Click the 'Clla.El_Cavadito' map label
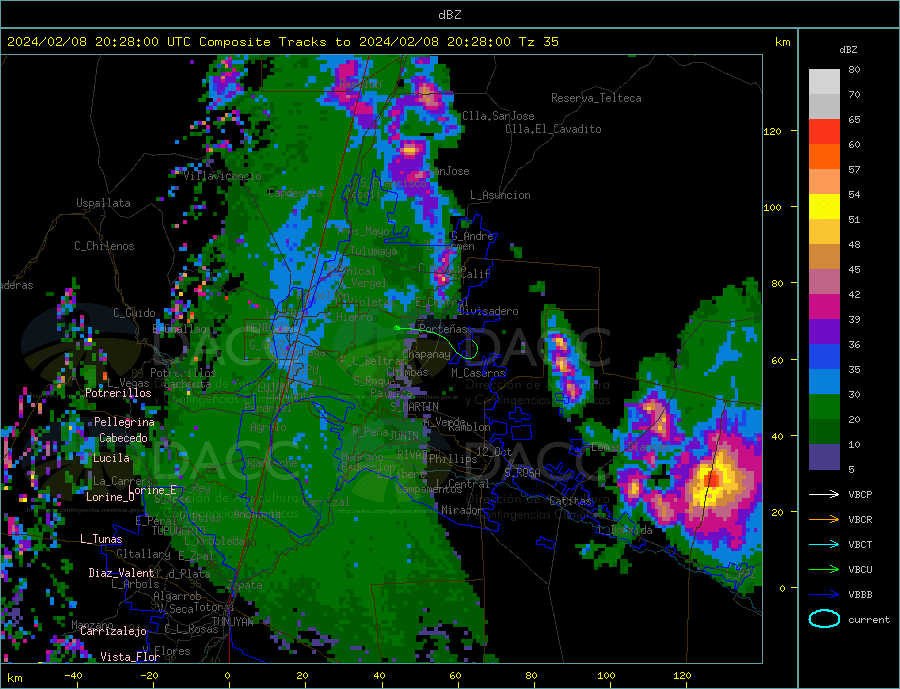This screenshot has width=900, height=689. coord(553,129)
